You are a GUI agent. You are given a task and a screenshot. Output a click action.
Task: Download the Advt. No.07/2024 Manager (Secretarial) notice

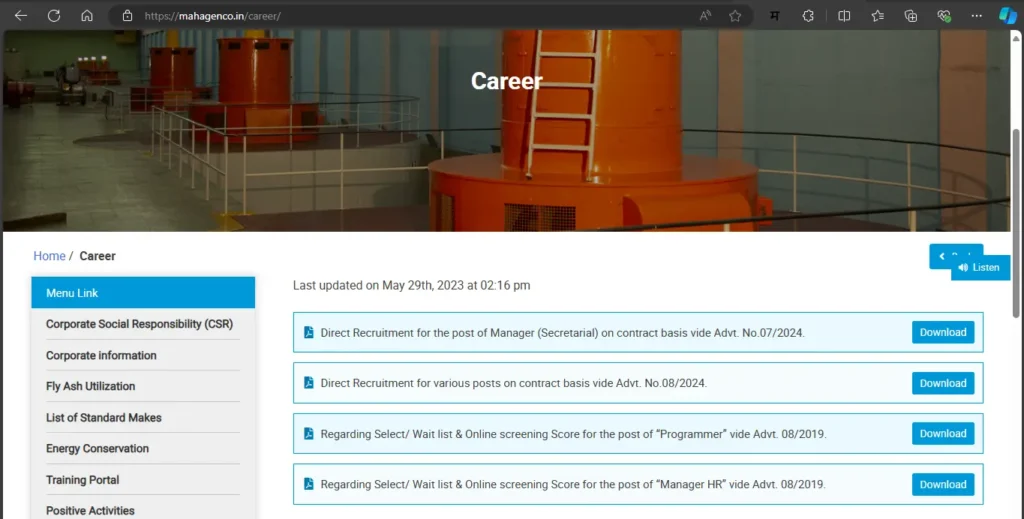coord(942,332)
